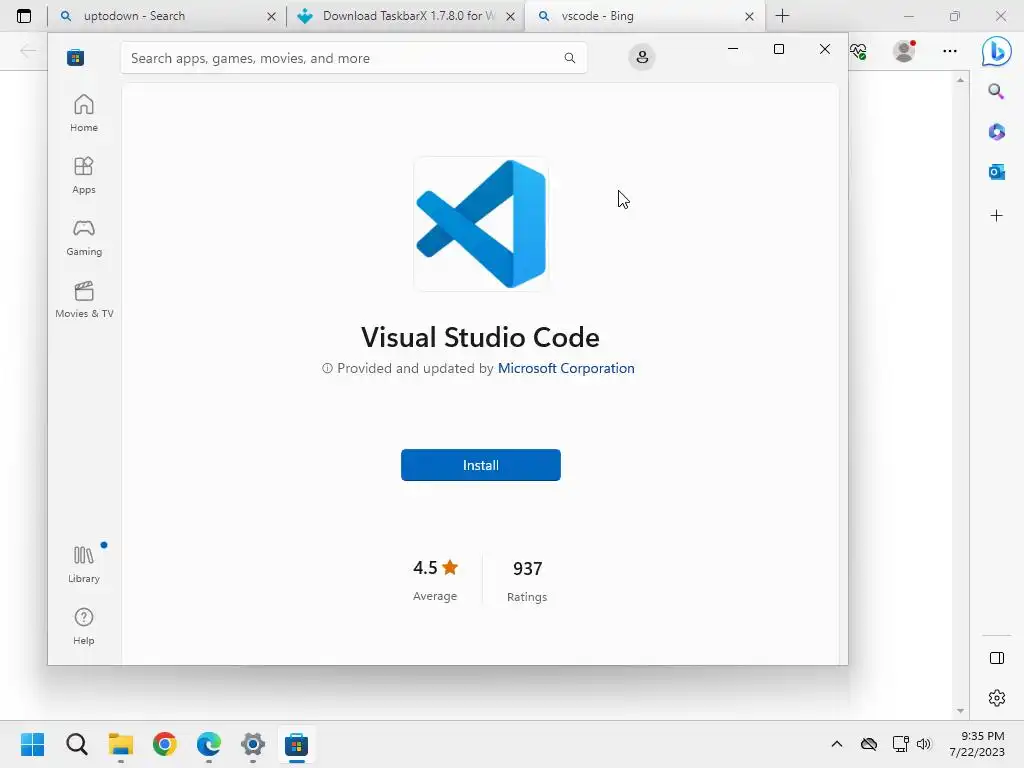Screen dimensions: 1024x768
Task: Open Microsoft 365 in Edge sidebar
Action: pyautogui.click(x=996, y=132)
